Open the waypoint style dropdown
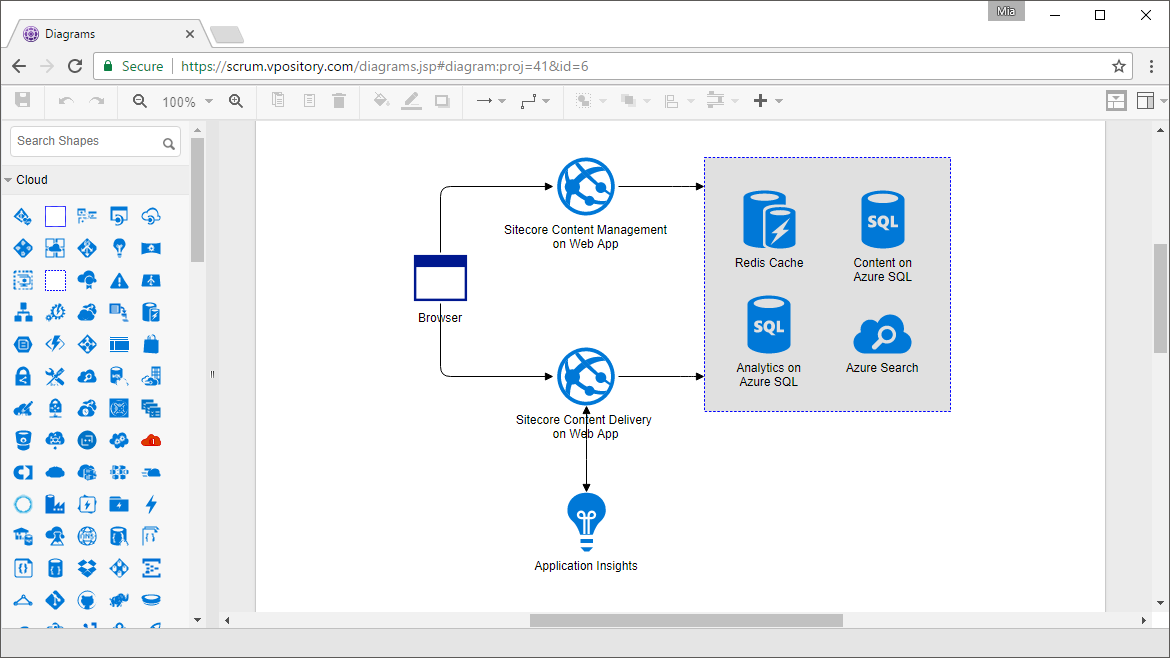The height and width of the screenshot is (658, 1170). click(x=535, y=101)
